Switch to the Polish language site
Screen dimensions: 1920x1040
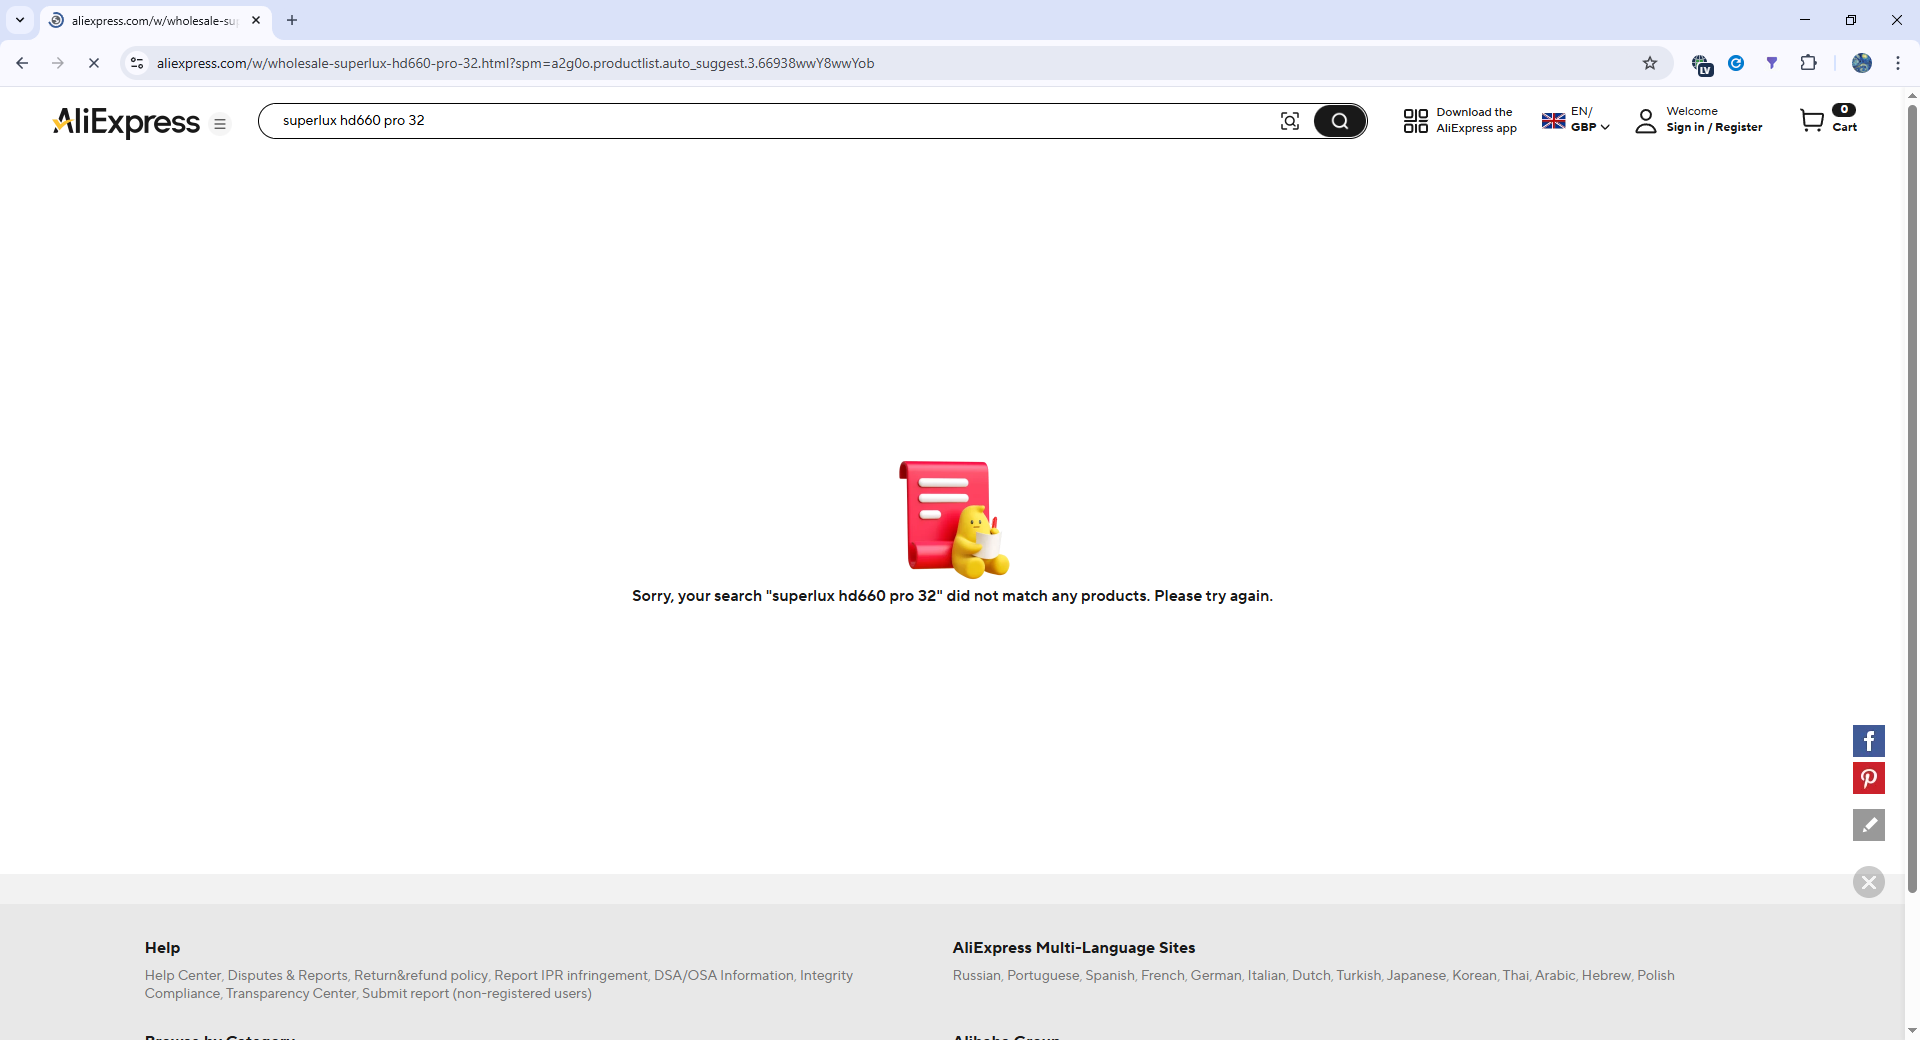click(x=1656, y=975)
